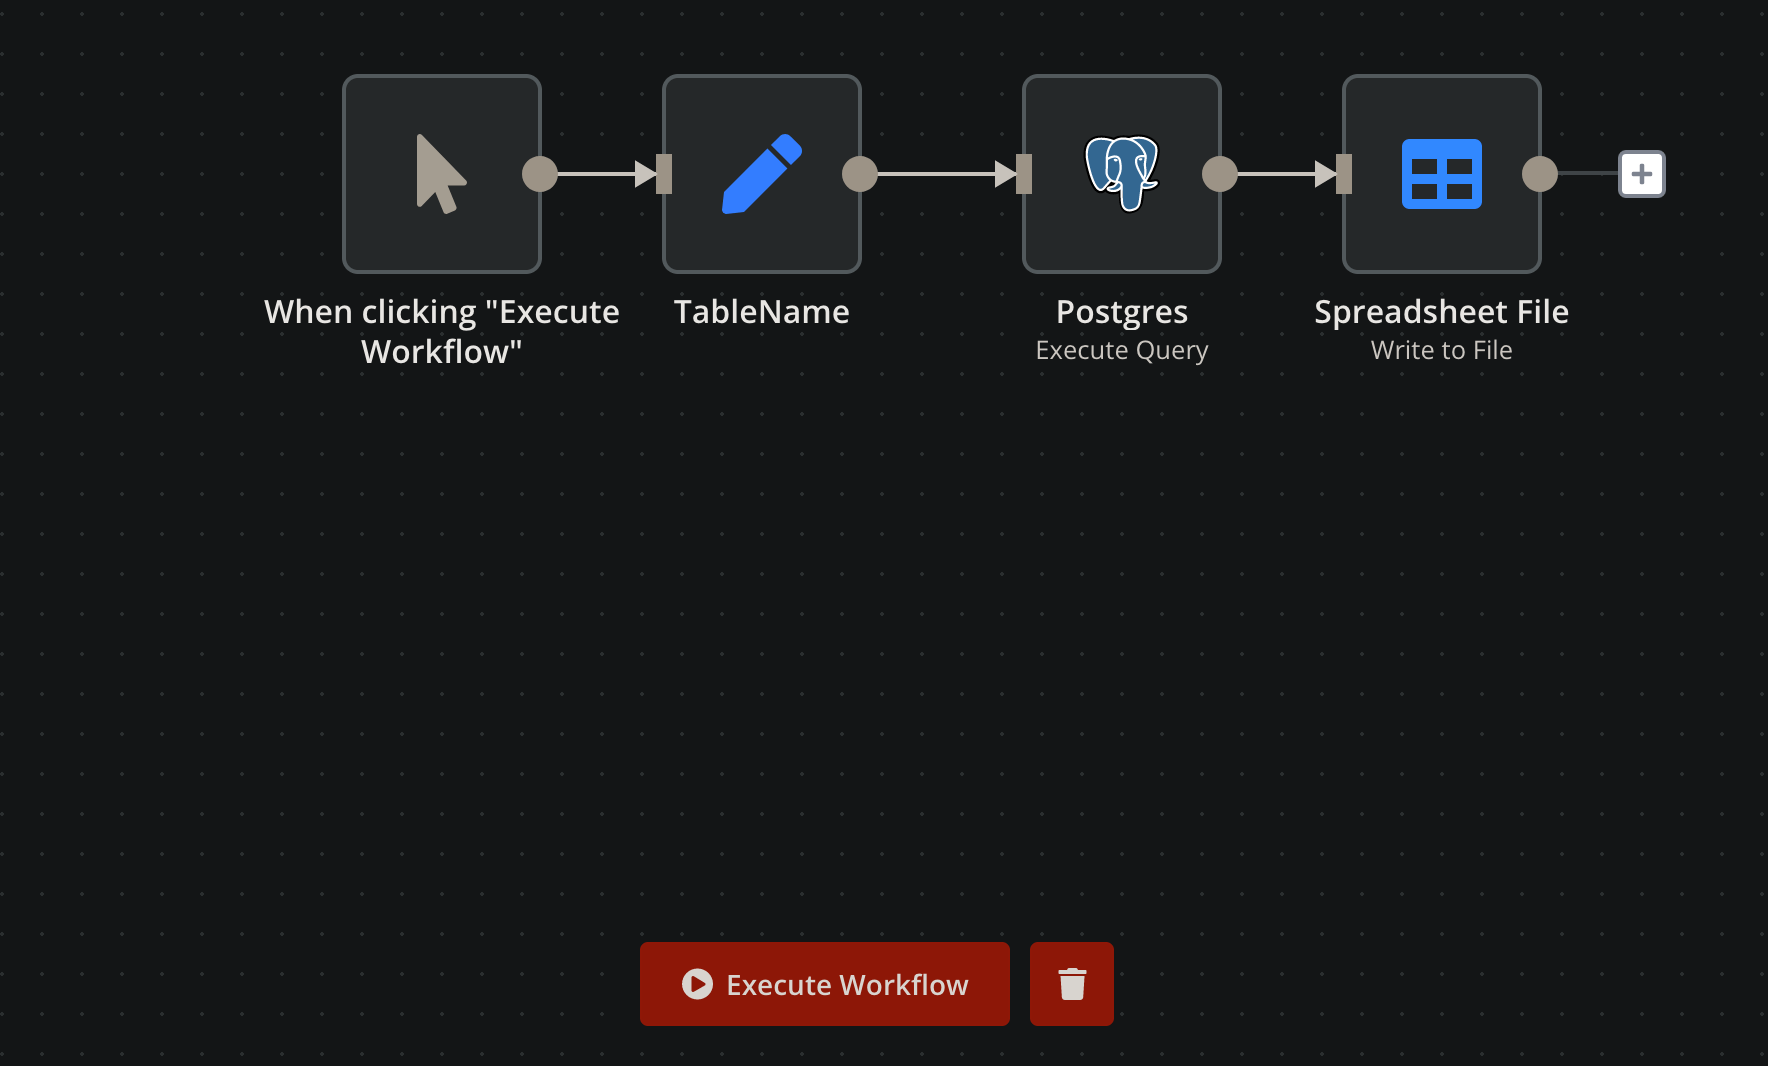
Task: Open the Postgres Execute Query node
Action: click(x=1121, y=173)
